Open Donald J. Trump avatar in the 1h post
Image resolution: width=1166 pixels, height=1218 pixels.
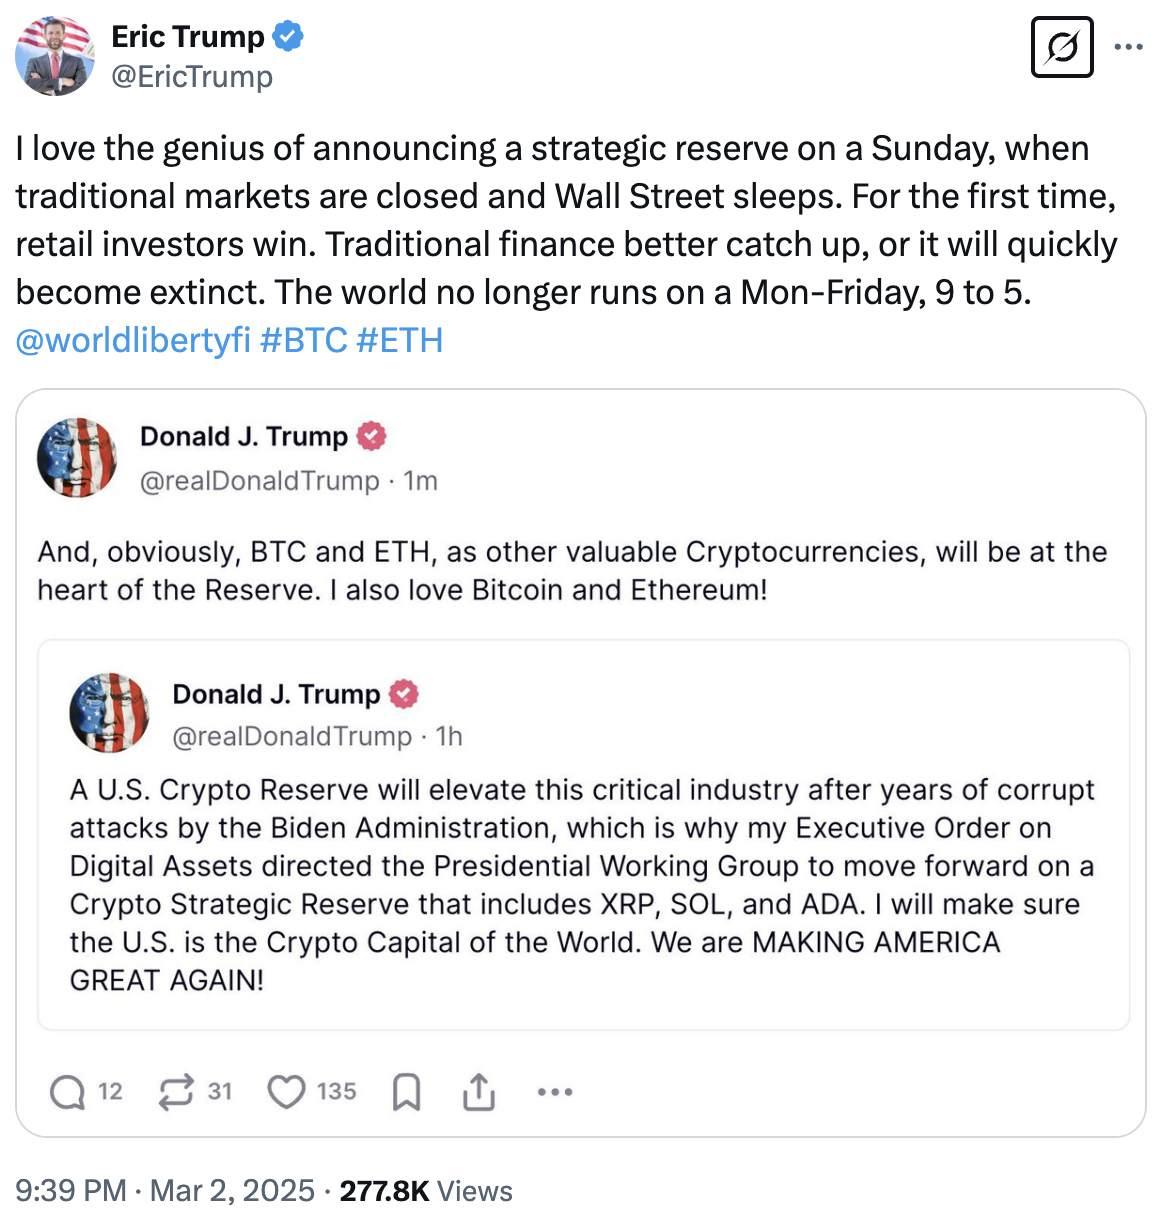pos(109,713)
